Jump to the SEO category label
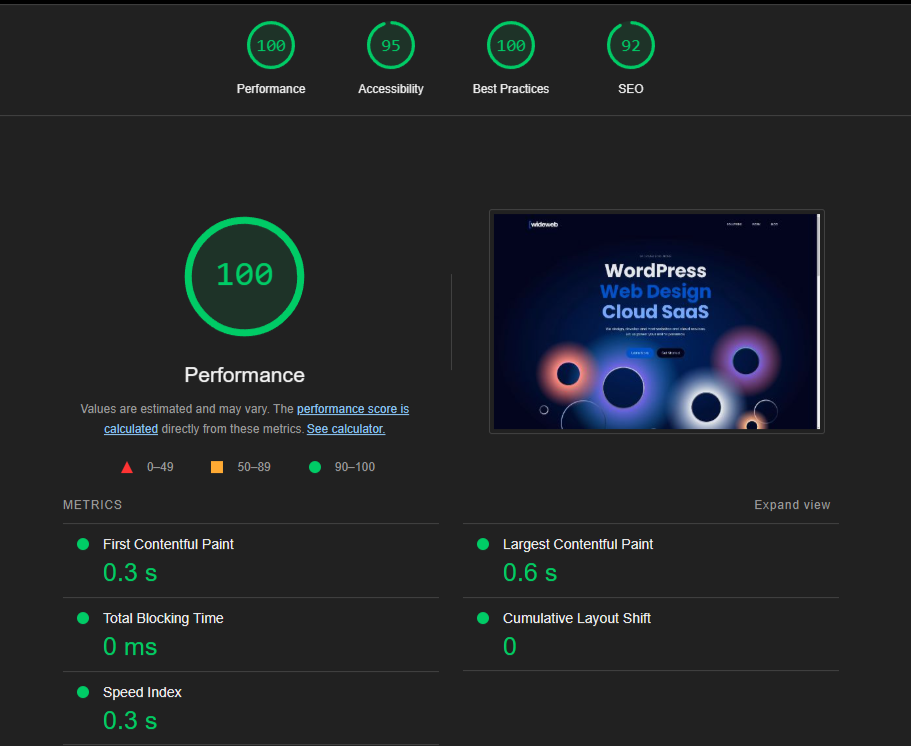Image resolution: width=911 pixels, height=746 pixels. pos(630,89)
